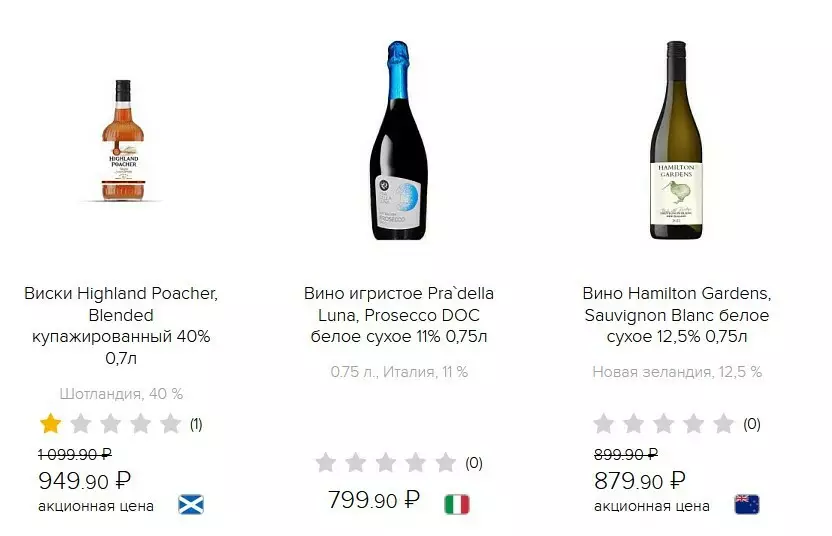Open Hamilton Gardens wine bottle image
This screenshot has width=832, height=536.
[677, 141]
